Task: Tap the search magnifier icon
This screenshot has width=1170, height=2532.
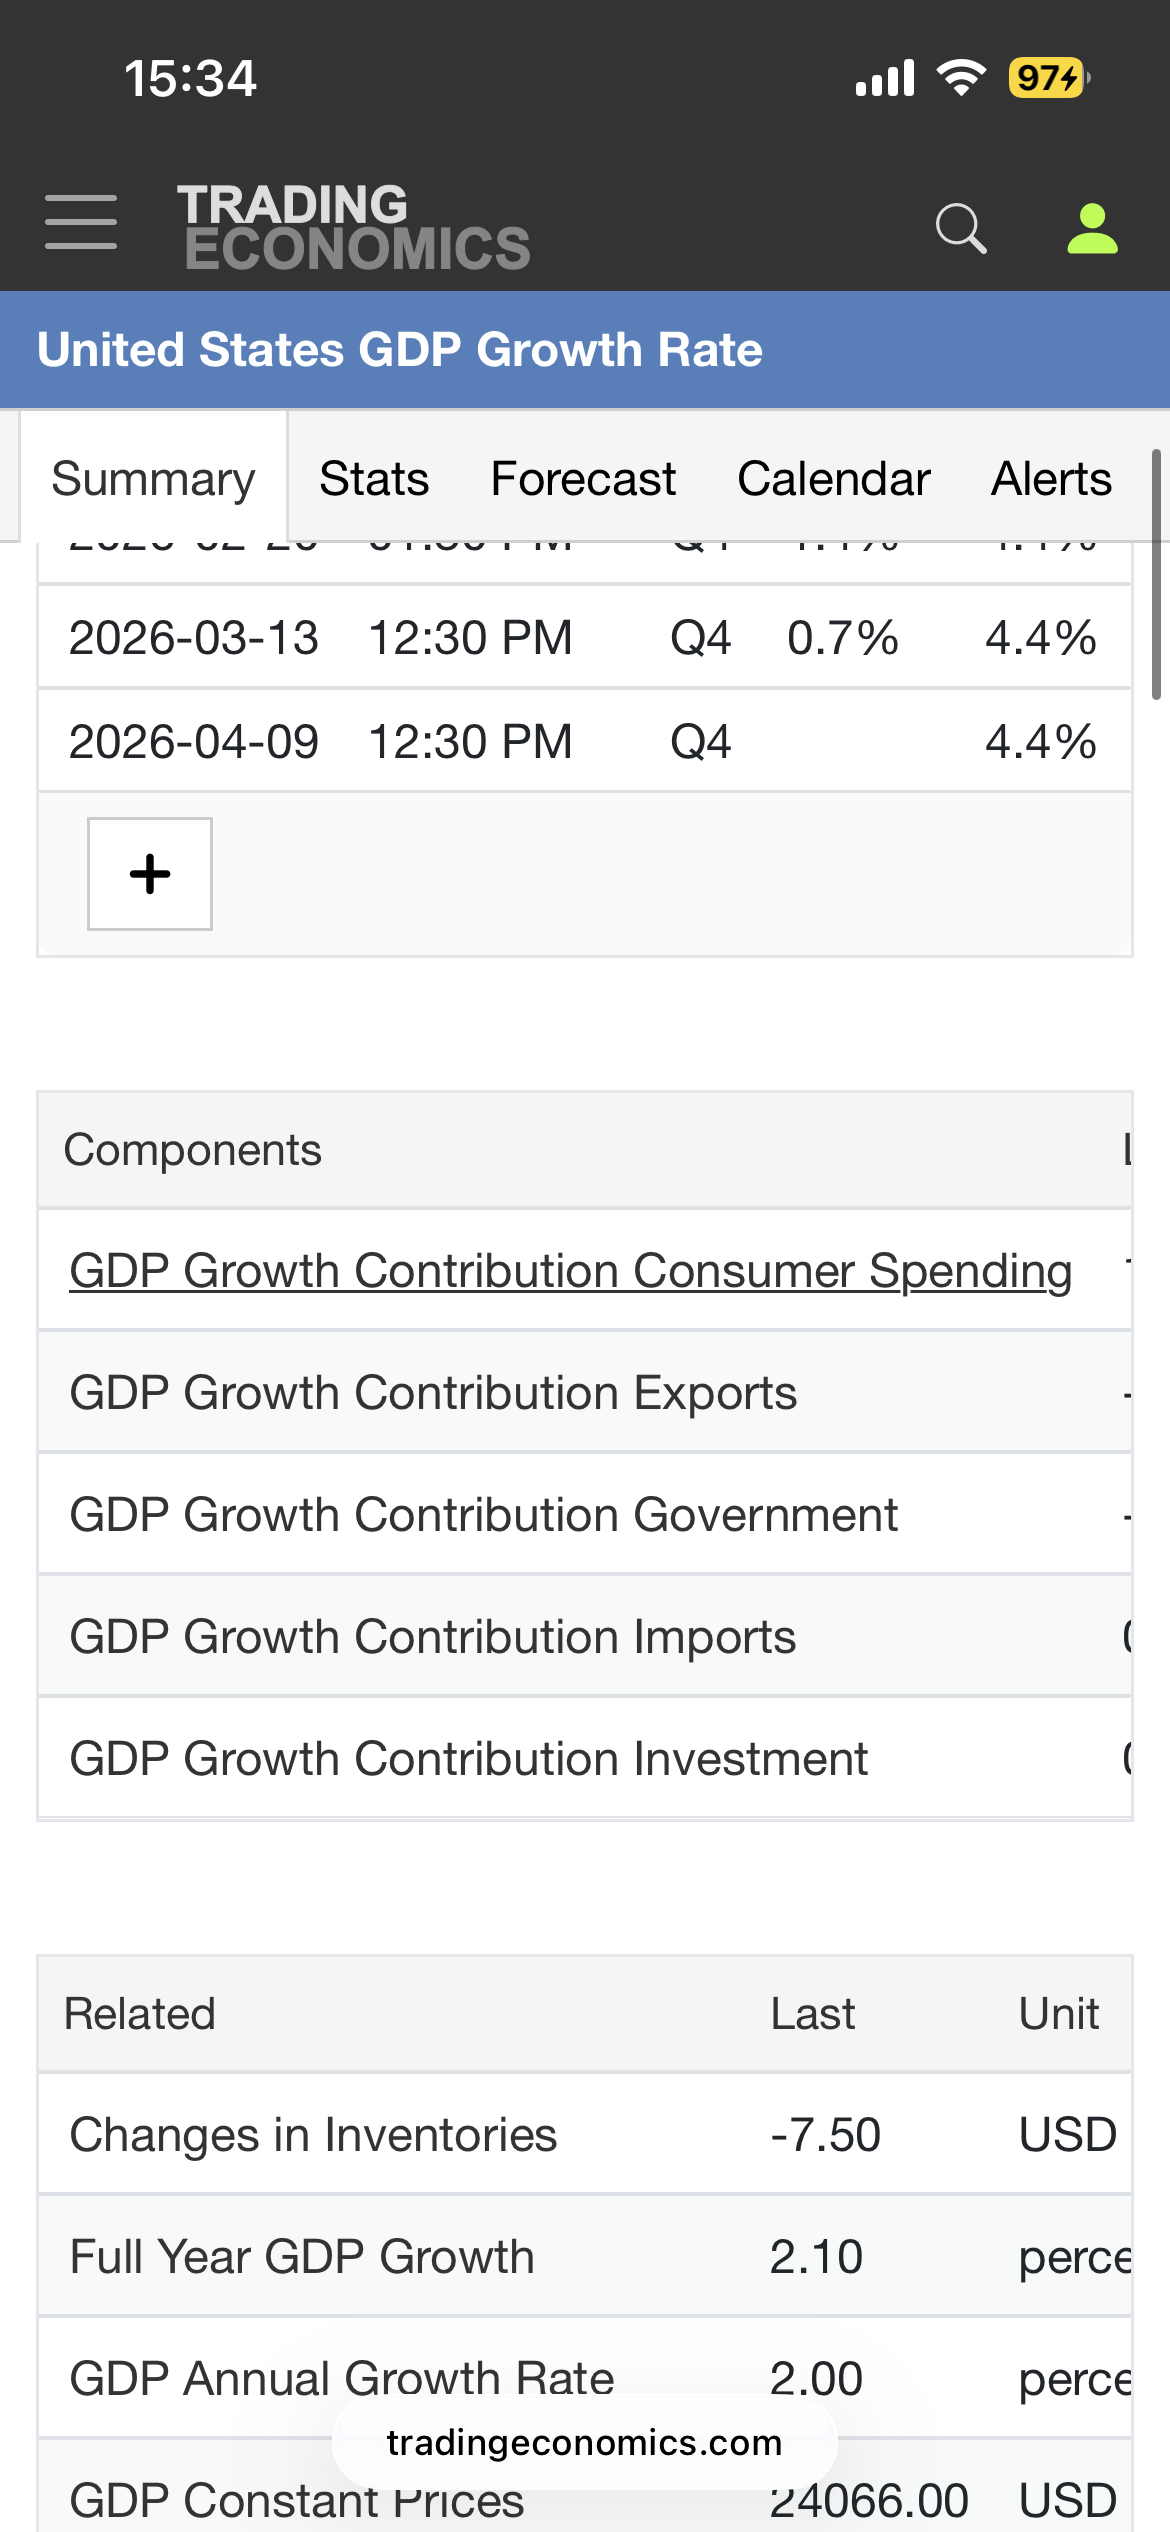Action: point(960,228)
